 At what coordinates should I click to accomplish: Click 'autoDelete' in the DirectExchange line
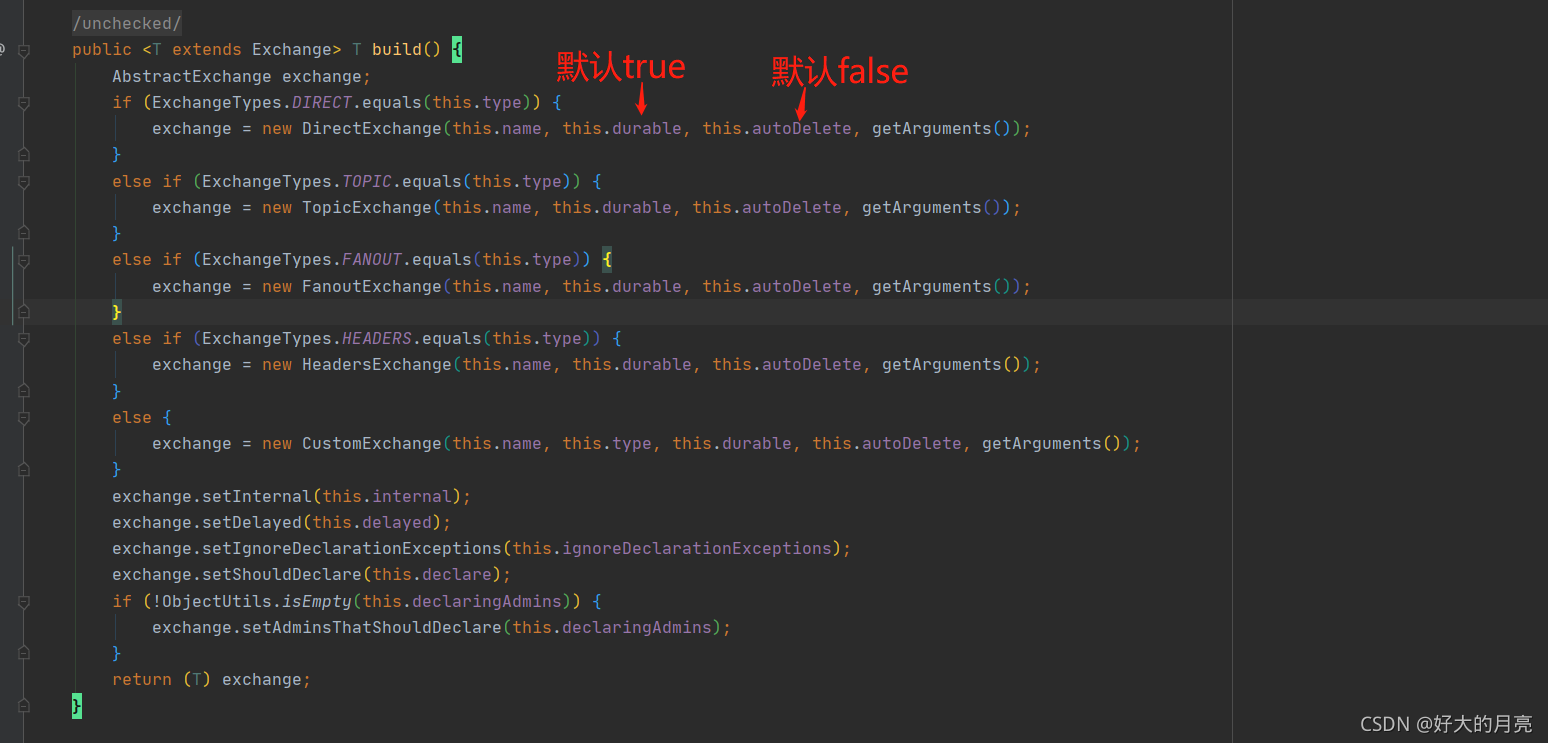(x=802, y=129)
